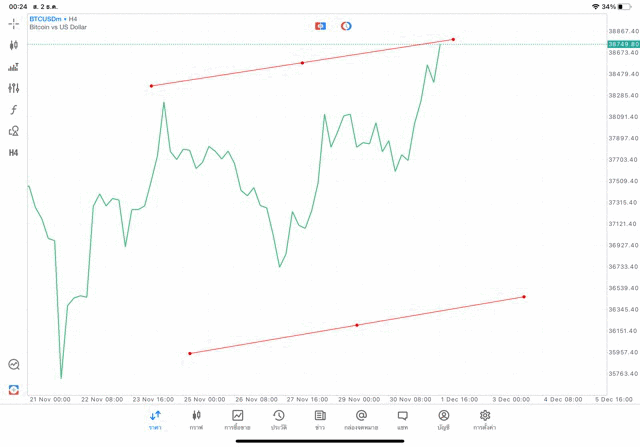Select the crosshair cursor tool
This screenshot has height=447, width=640.
pyautogui.click(x=14, y=23)
